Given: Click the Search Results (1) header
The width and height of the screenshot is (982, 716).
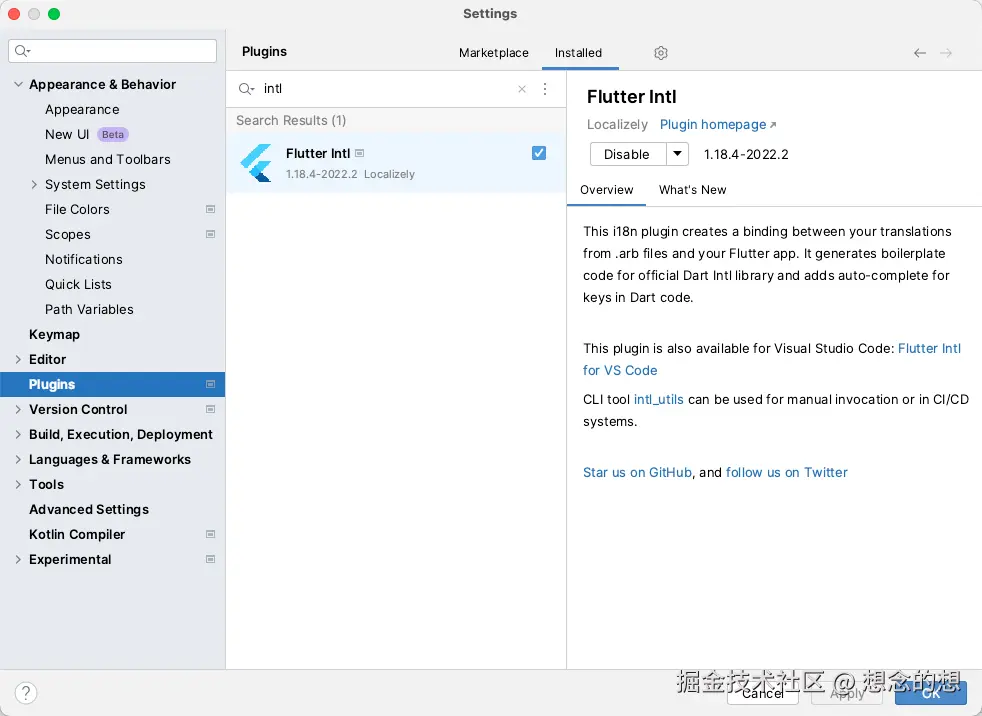Looking at the screenshot, I should coord(291,120).
